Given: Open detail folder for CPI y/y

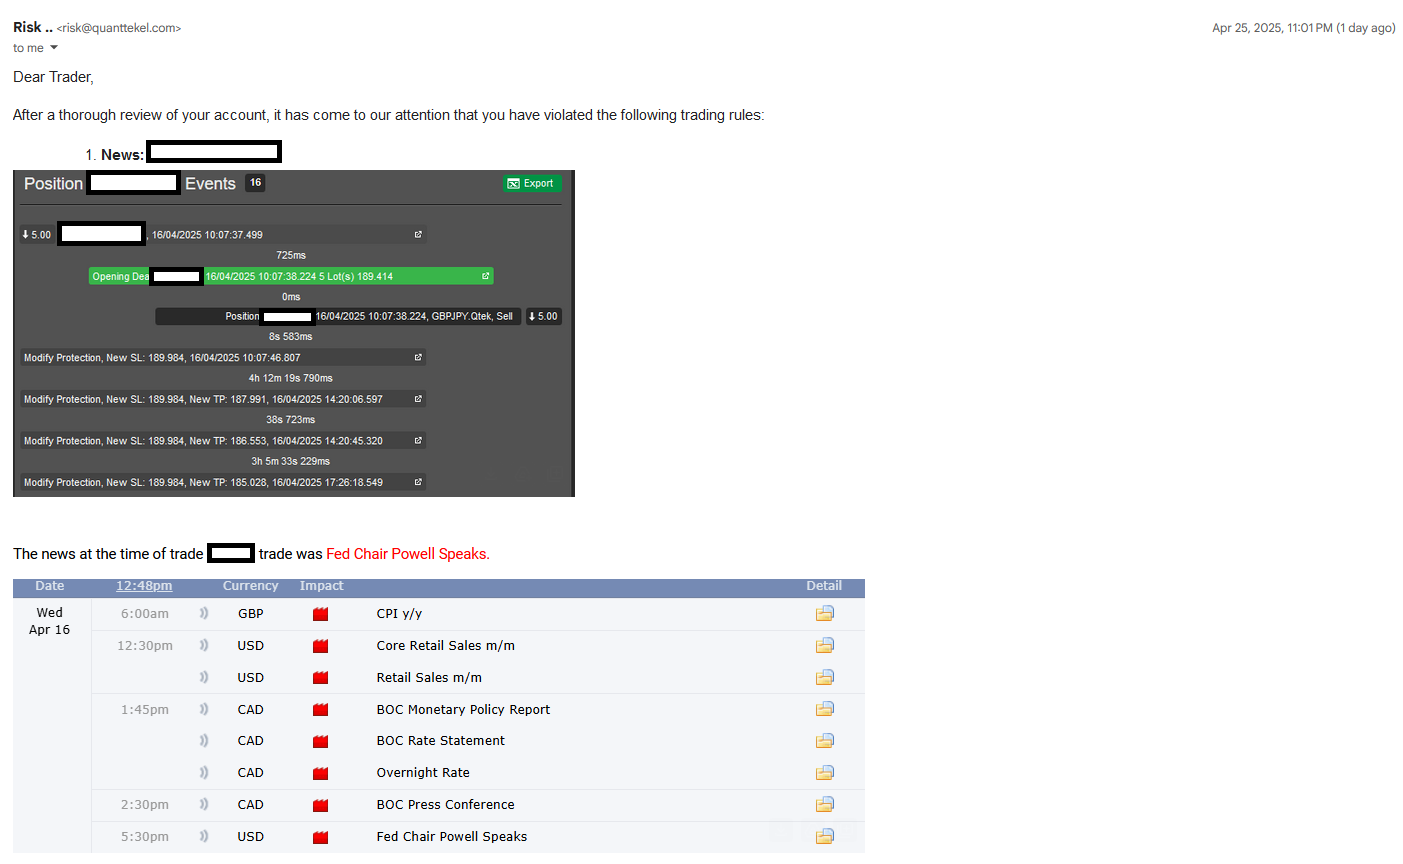Looking at the screenshot, I should (x=824, y=614).
